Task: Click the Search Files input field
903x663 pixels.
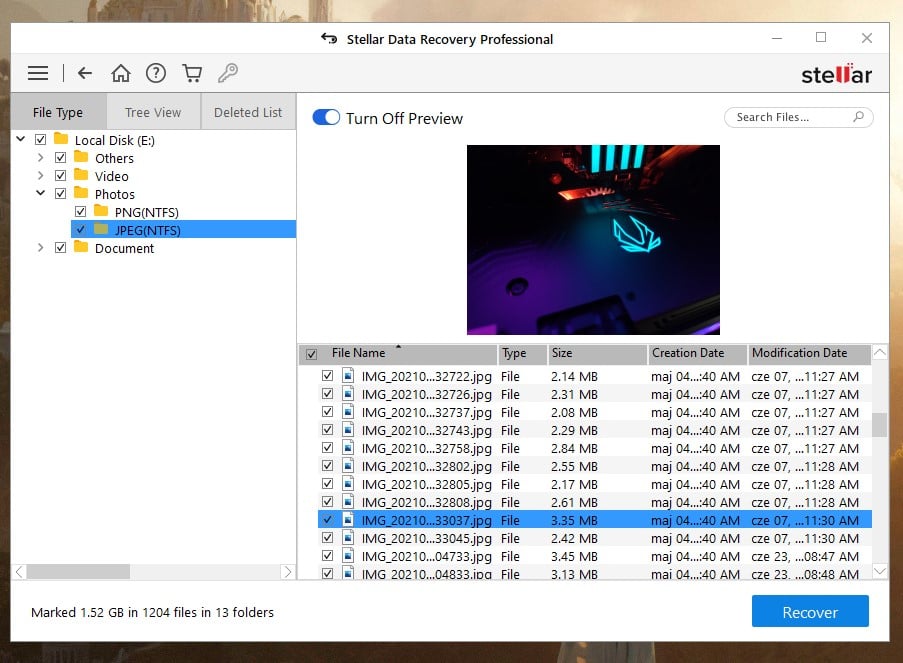Action: point(798,117)
